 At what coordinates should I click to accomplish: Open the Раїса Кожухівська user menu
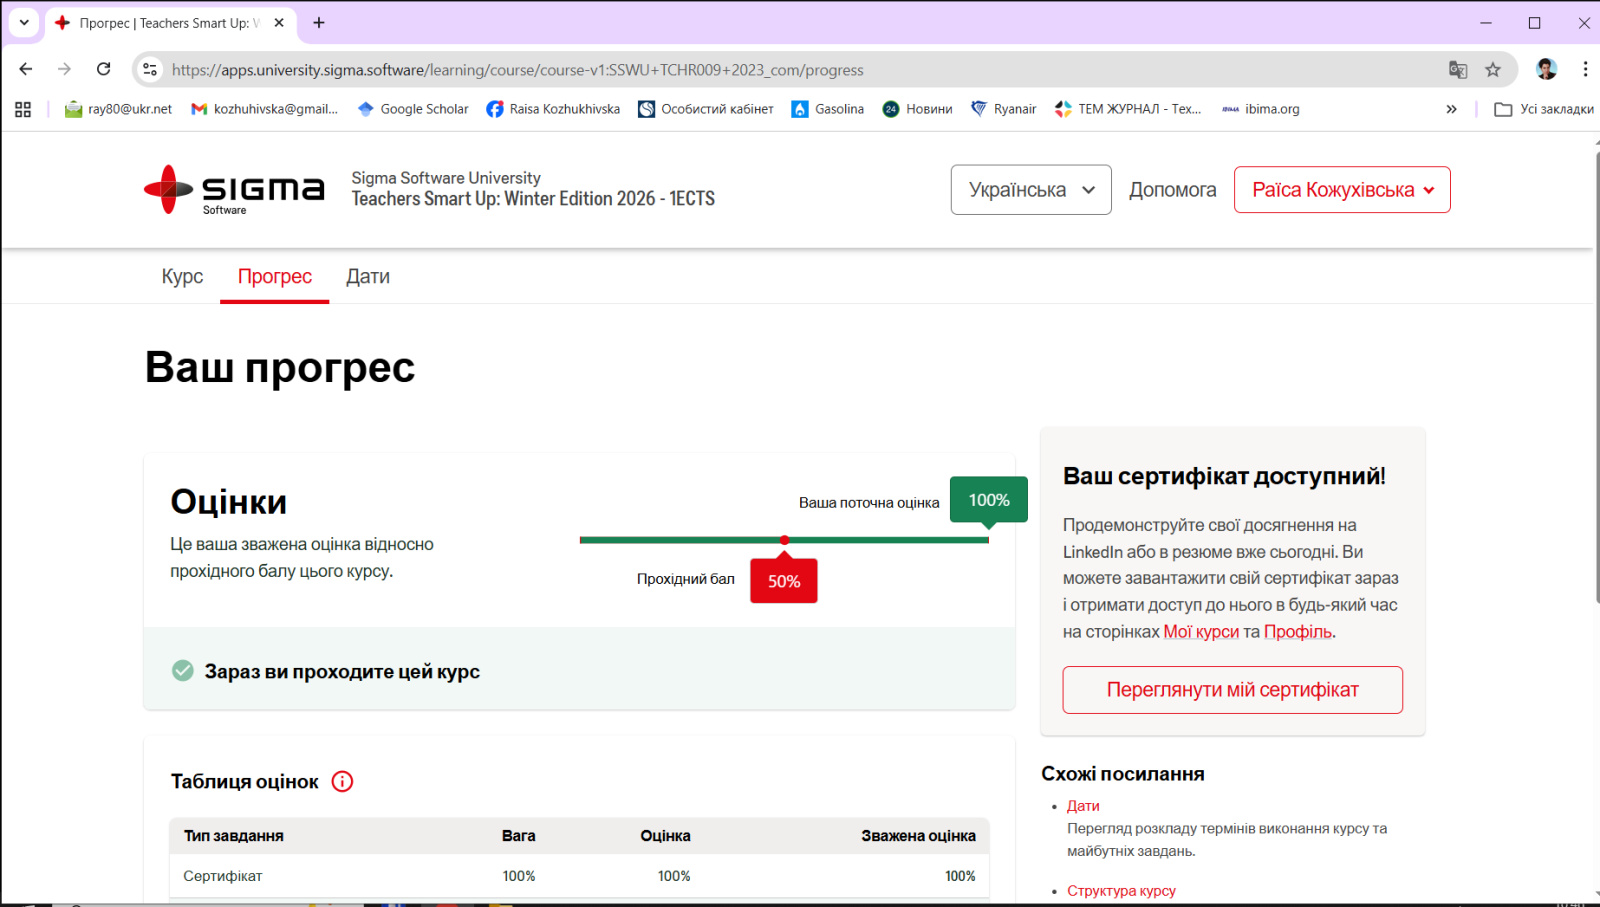point(1341,190)
